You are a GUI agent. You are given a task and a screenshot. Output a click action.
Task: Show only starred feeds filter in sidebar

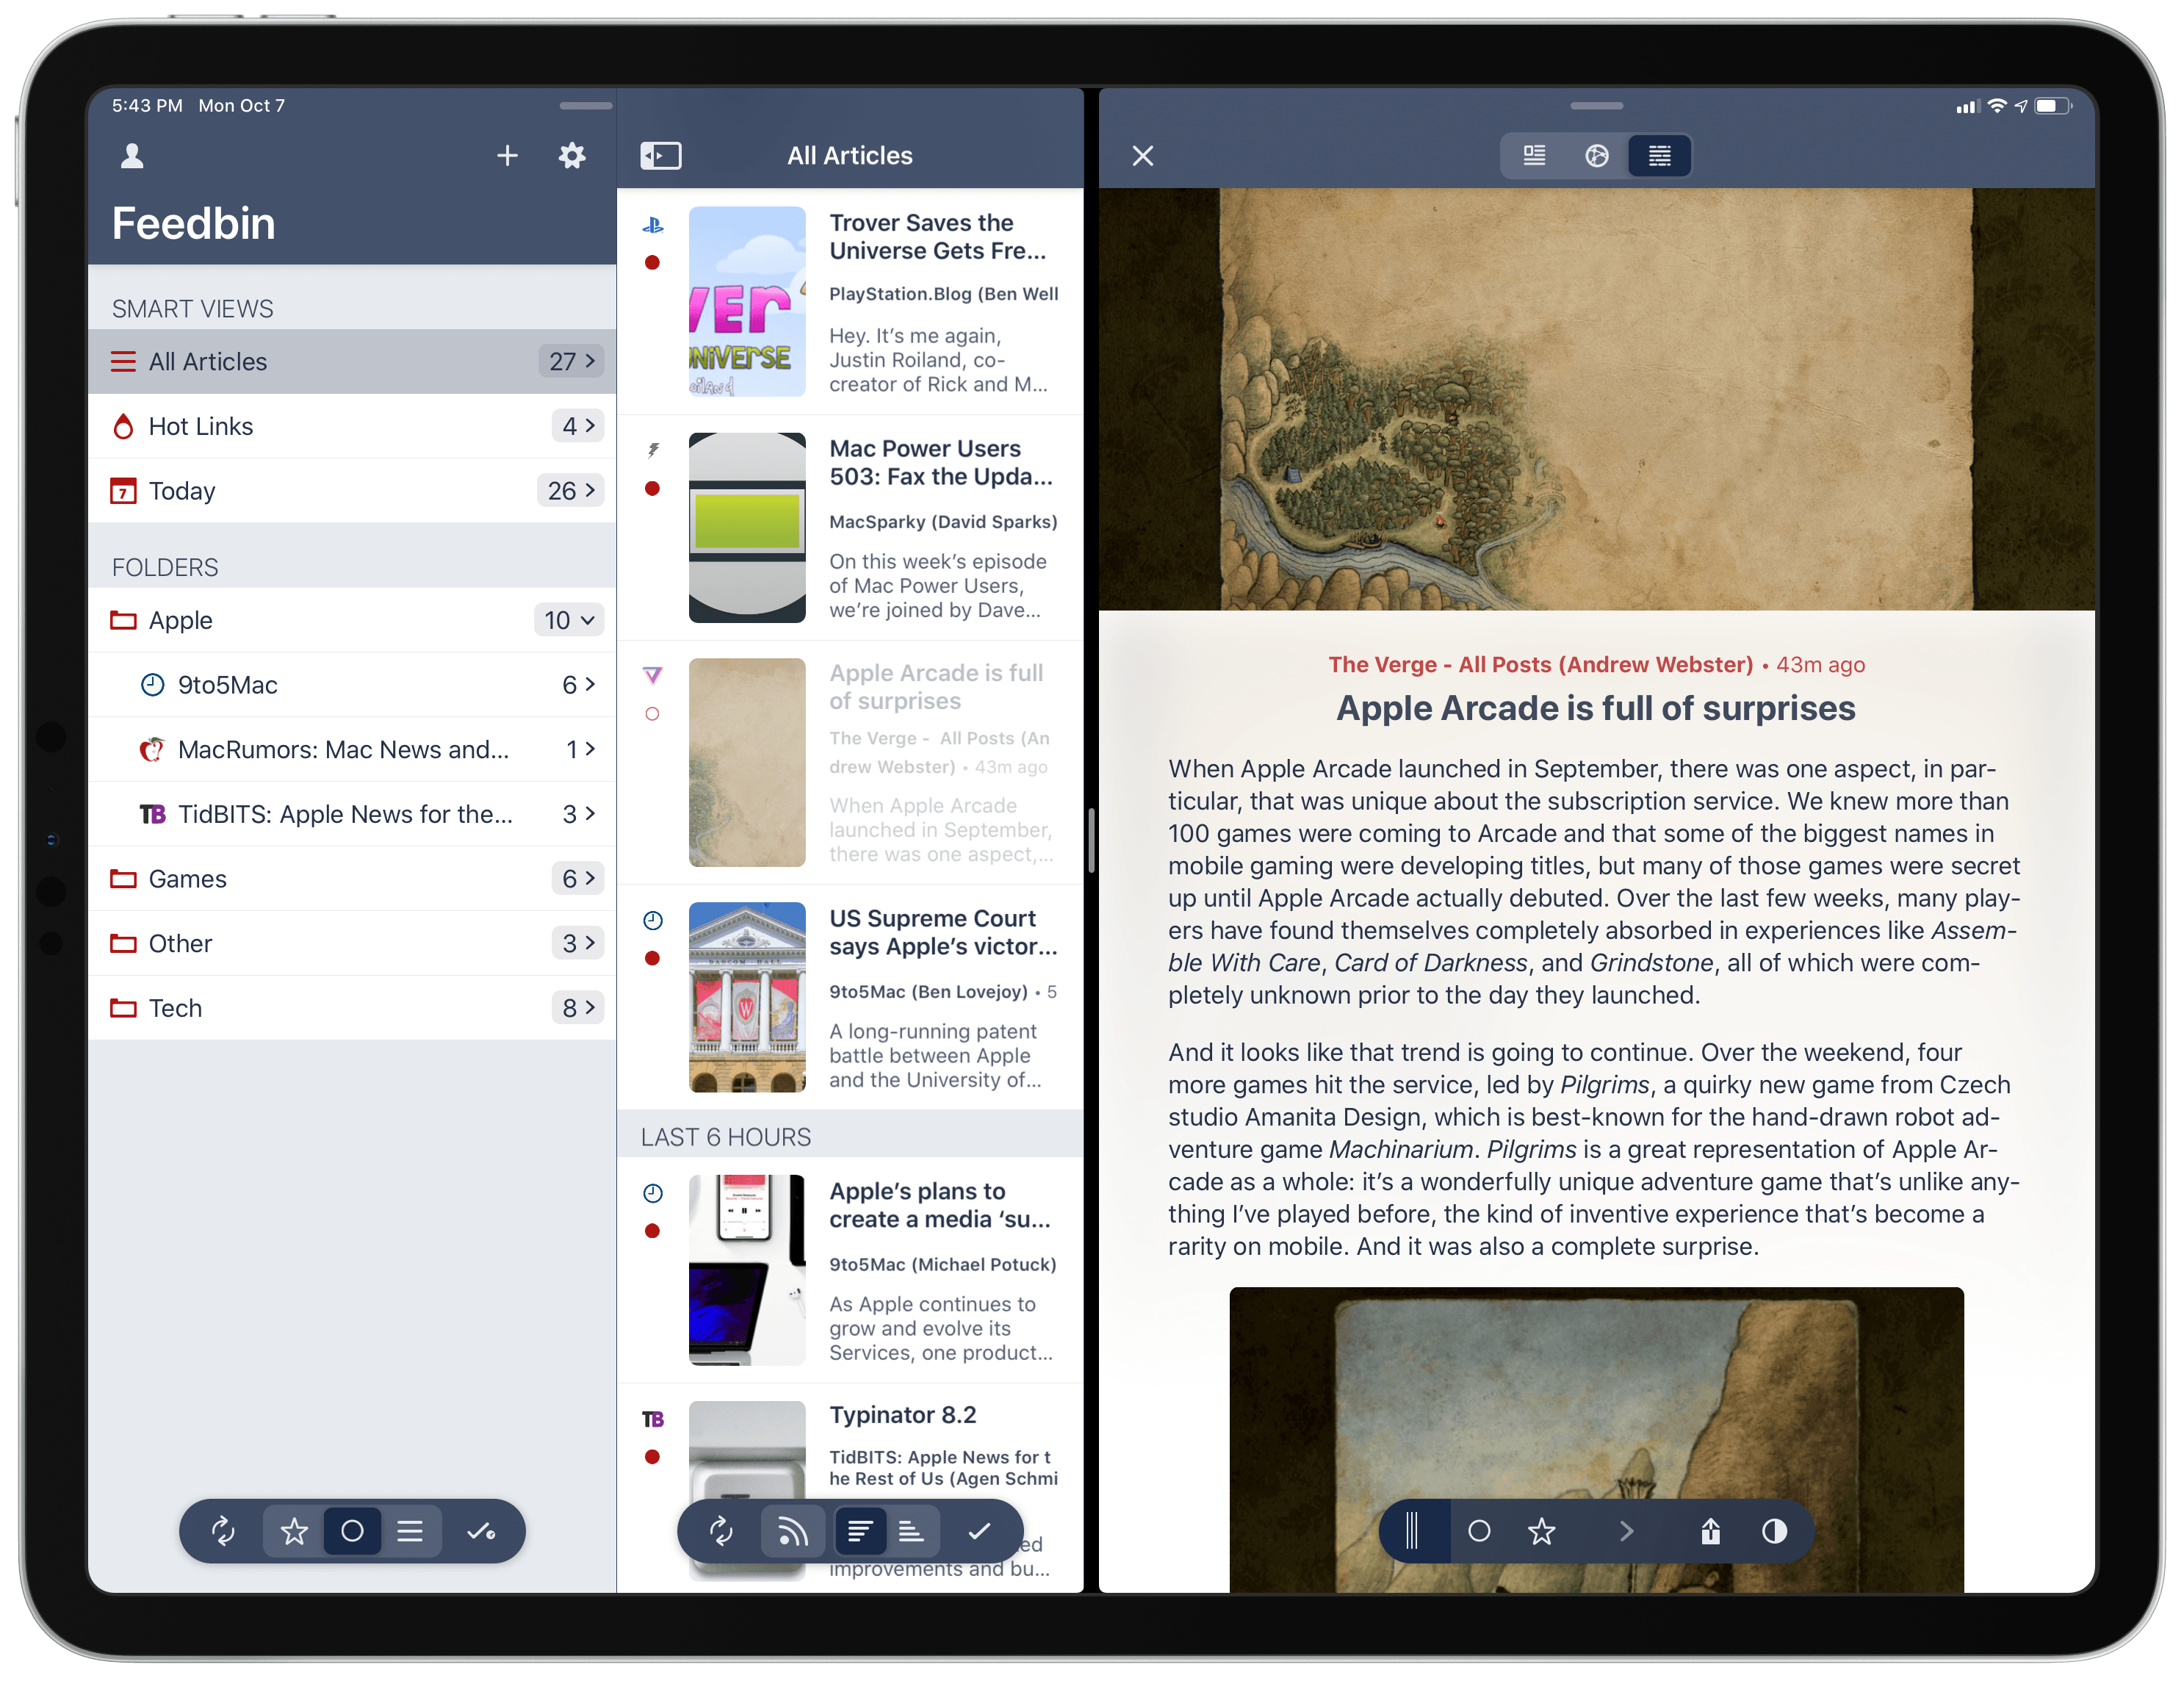tap(294, 1531)
